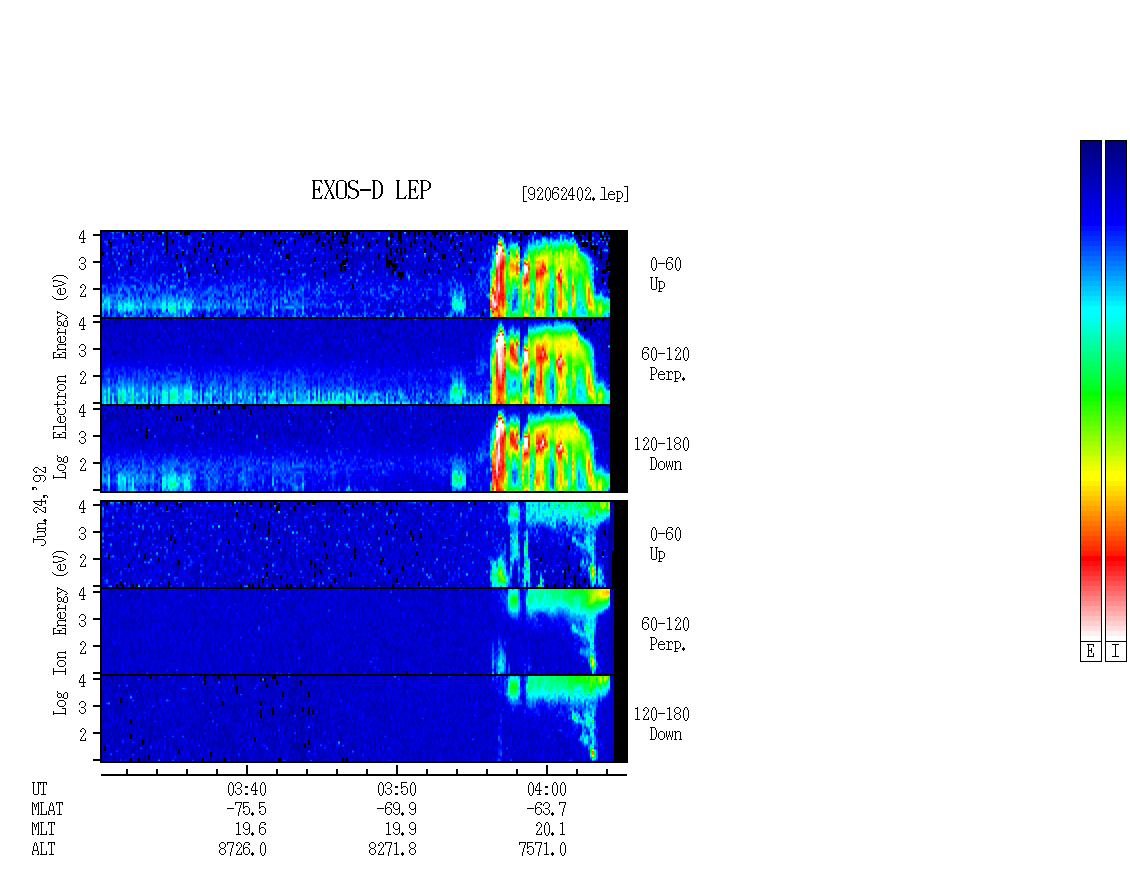Click the ALT value 8271.8
1130x875 pixels.
point(393,850)
